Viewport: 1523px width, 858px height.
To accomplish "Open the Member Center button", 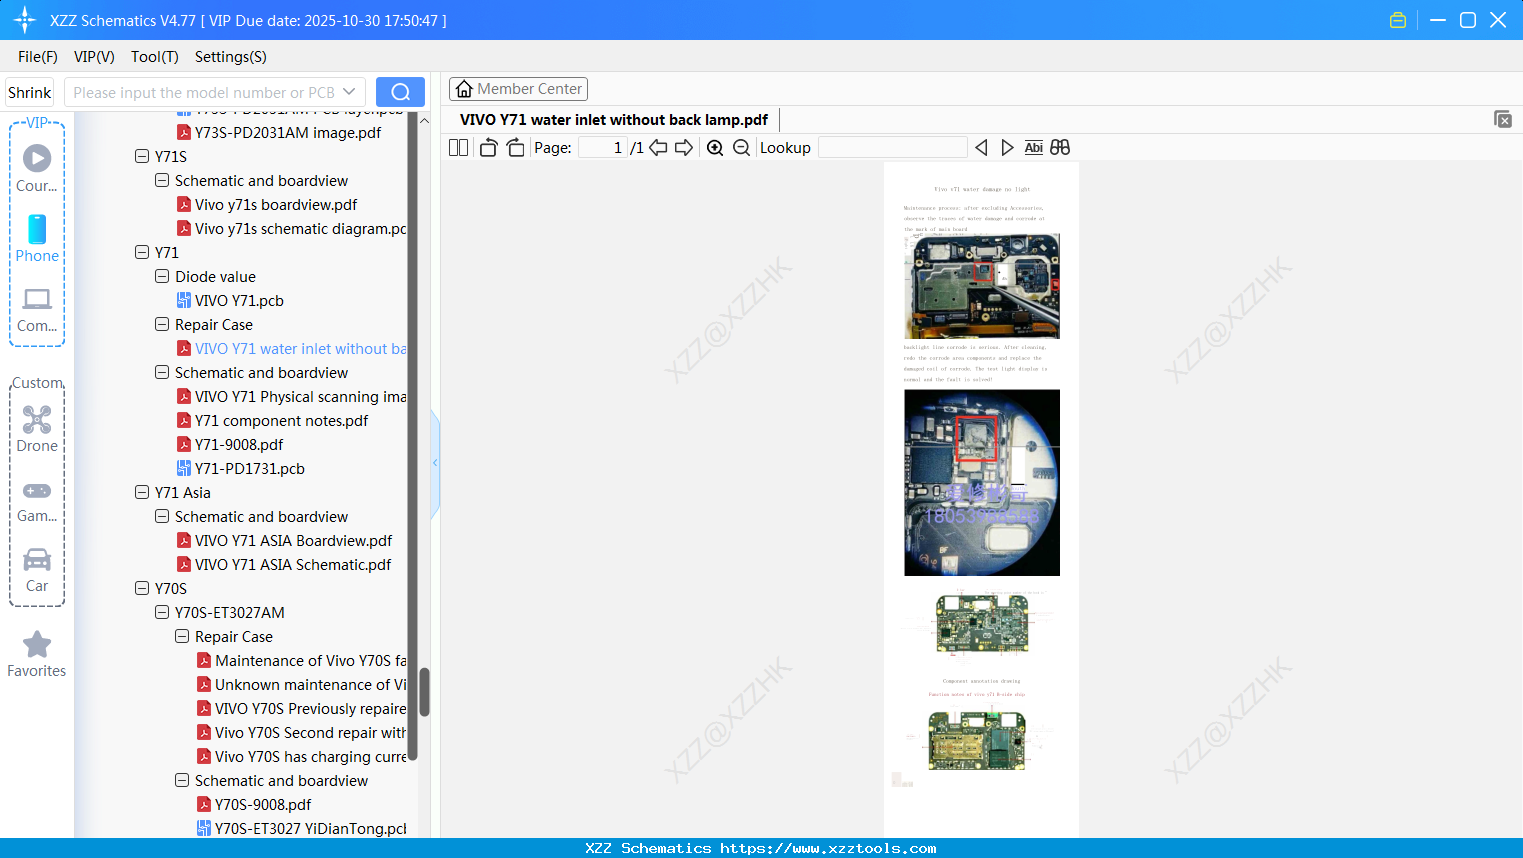I will pyautogui.click(x=518, y=89).
